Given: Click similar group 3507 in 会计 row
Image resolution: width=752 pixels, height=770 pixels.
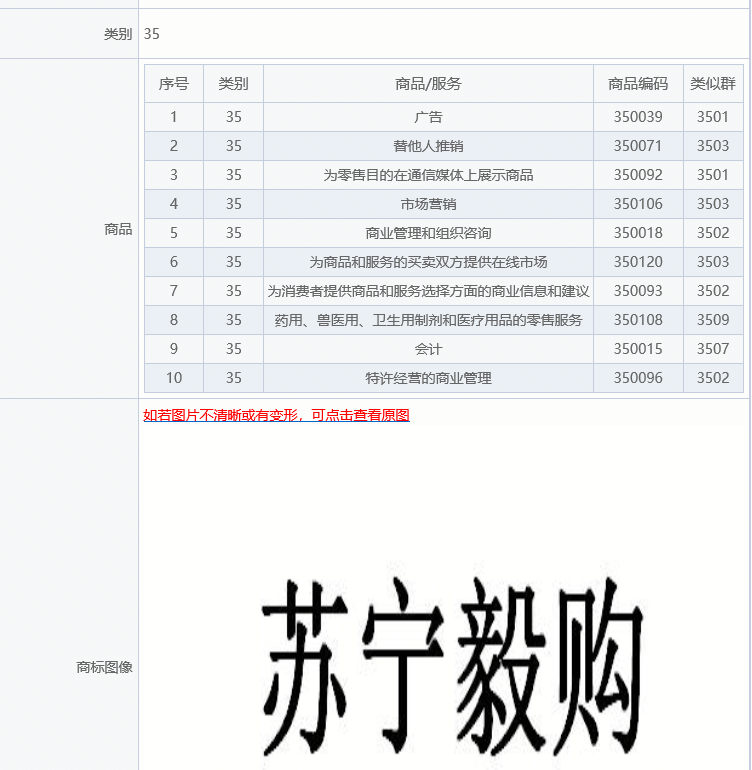Looking at the screenshot, I should [713, 349].
